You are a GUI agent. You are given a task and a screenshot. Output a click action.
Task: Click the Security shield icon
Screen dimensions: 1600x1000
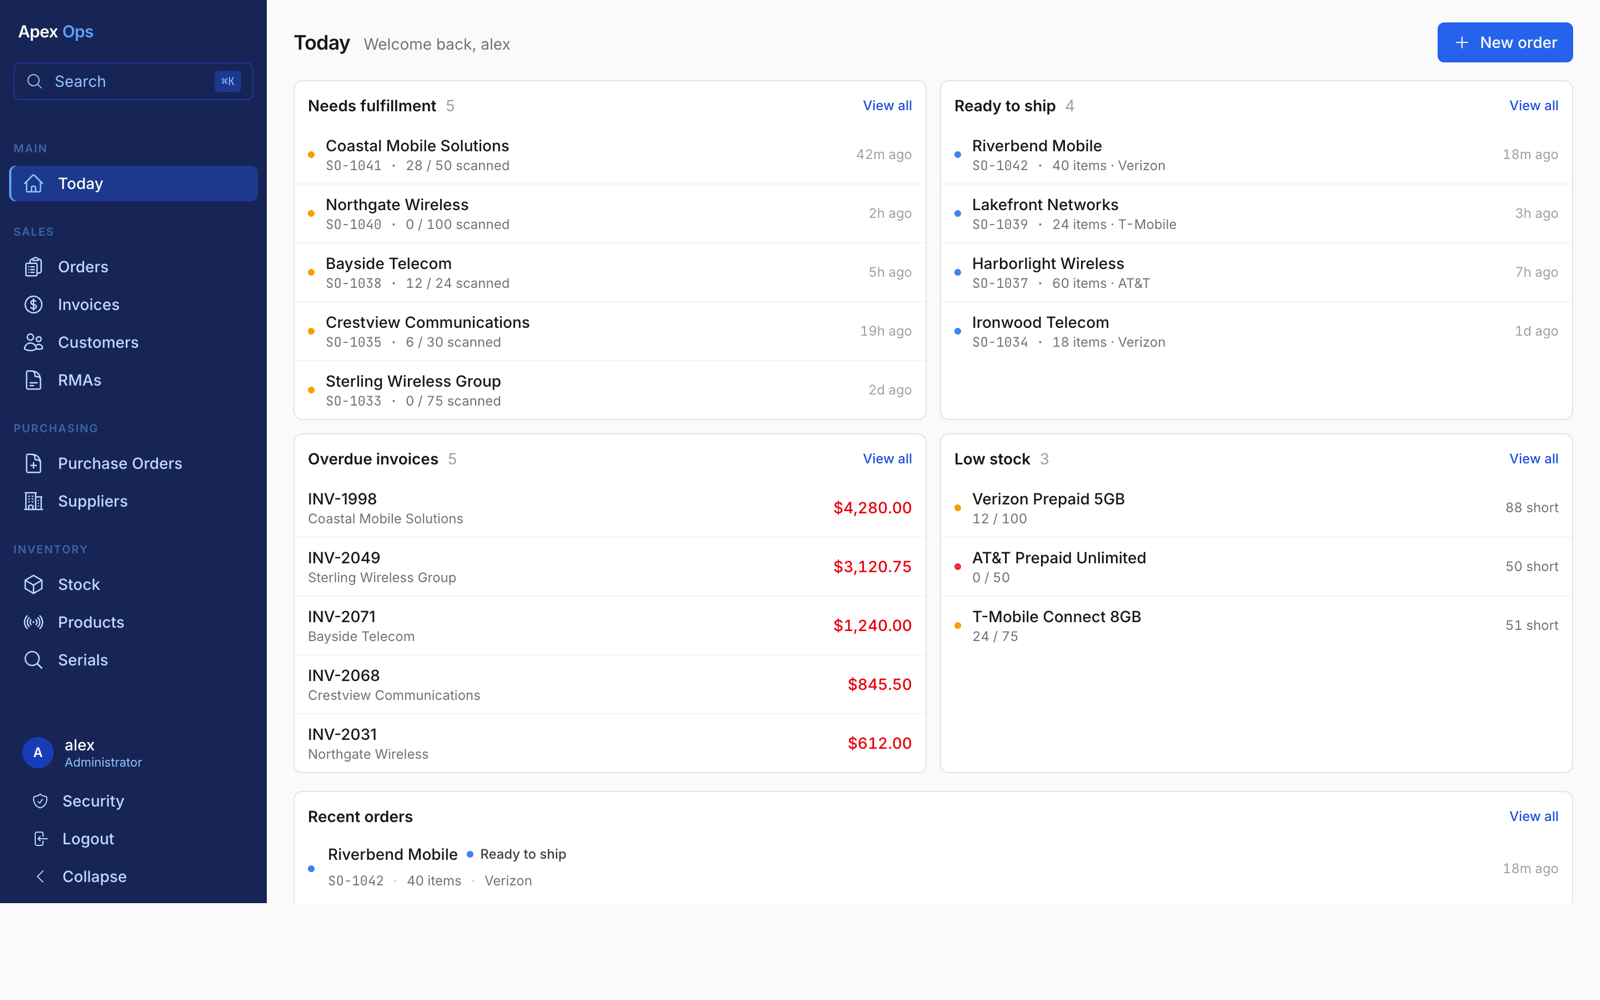tap(40, 801)
